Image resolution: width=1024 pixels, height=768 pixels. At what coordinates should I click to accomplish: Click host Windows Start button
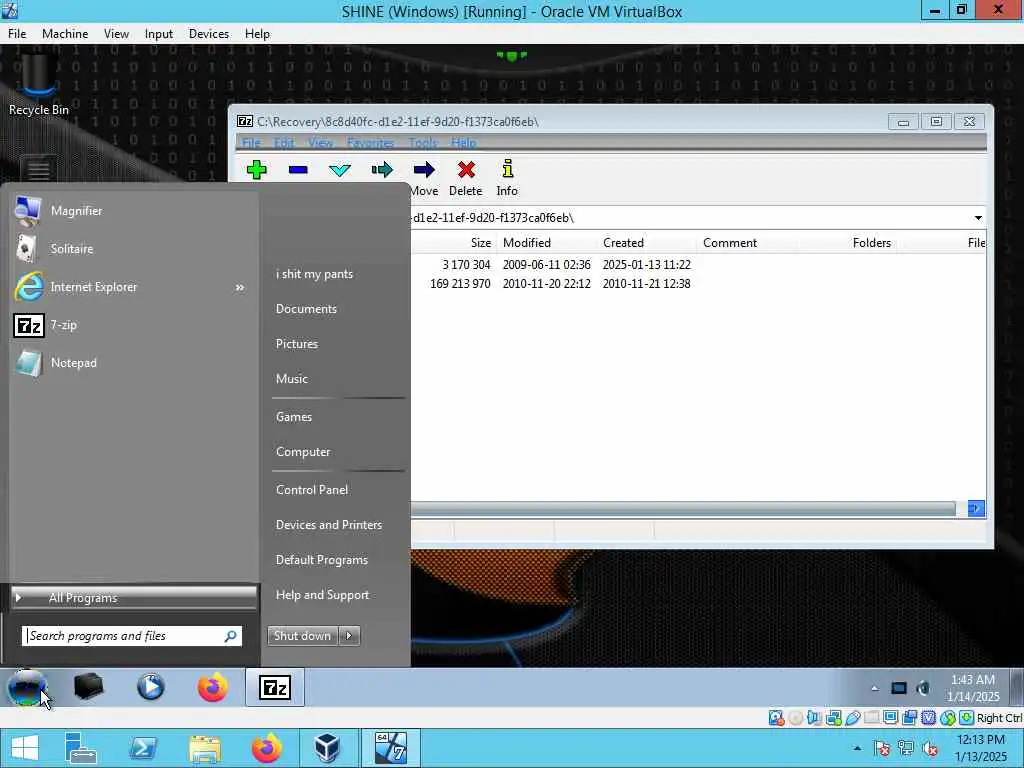point(25,748)
